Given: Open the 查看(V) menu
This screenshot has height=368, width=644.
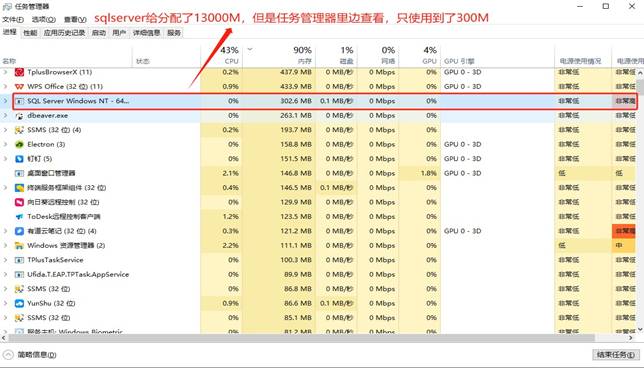Looking at the screenshot, I should pyautogui.click(x=75, y=19).
